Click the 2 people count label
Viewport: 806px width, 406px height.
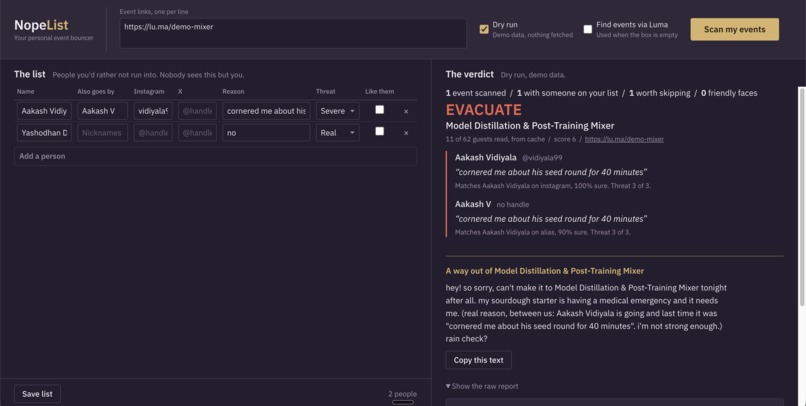point(402,394)
